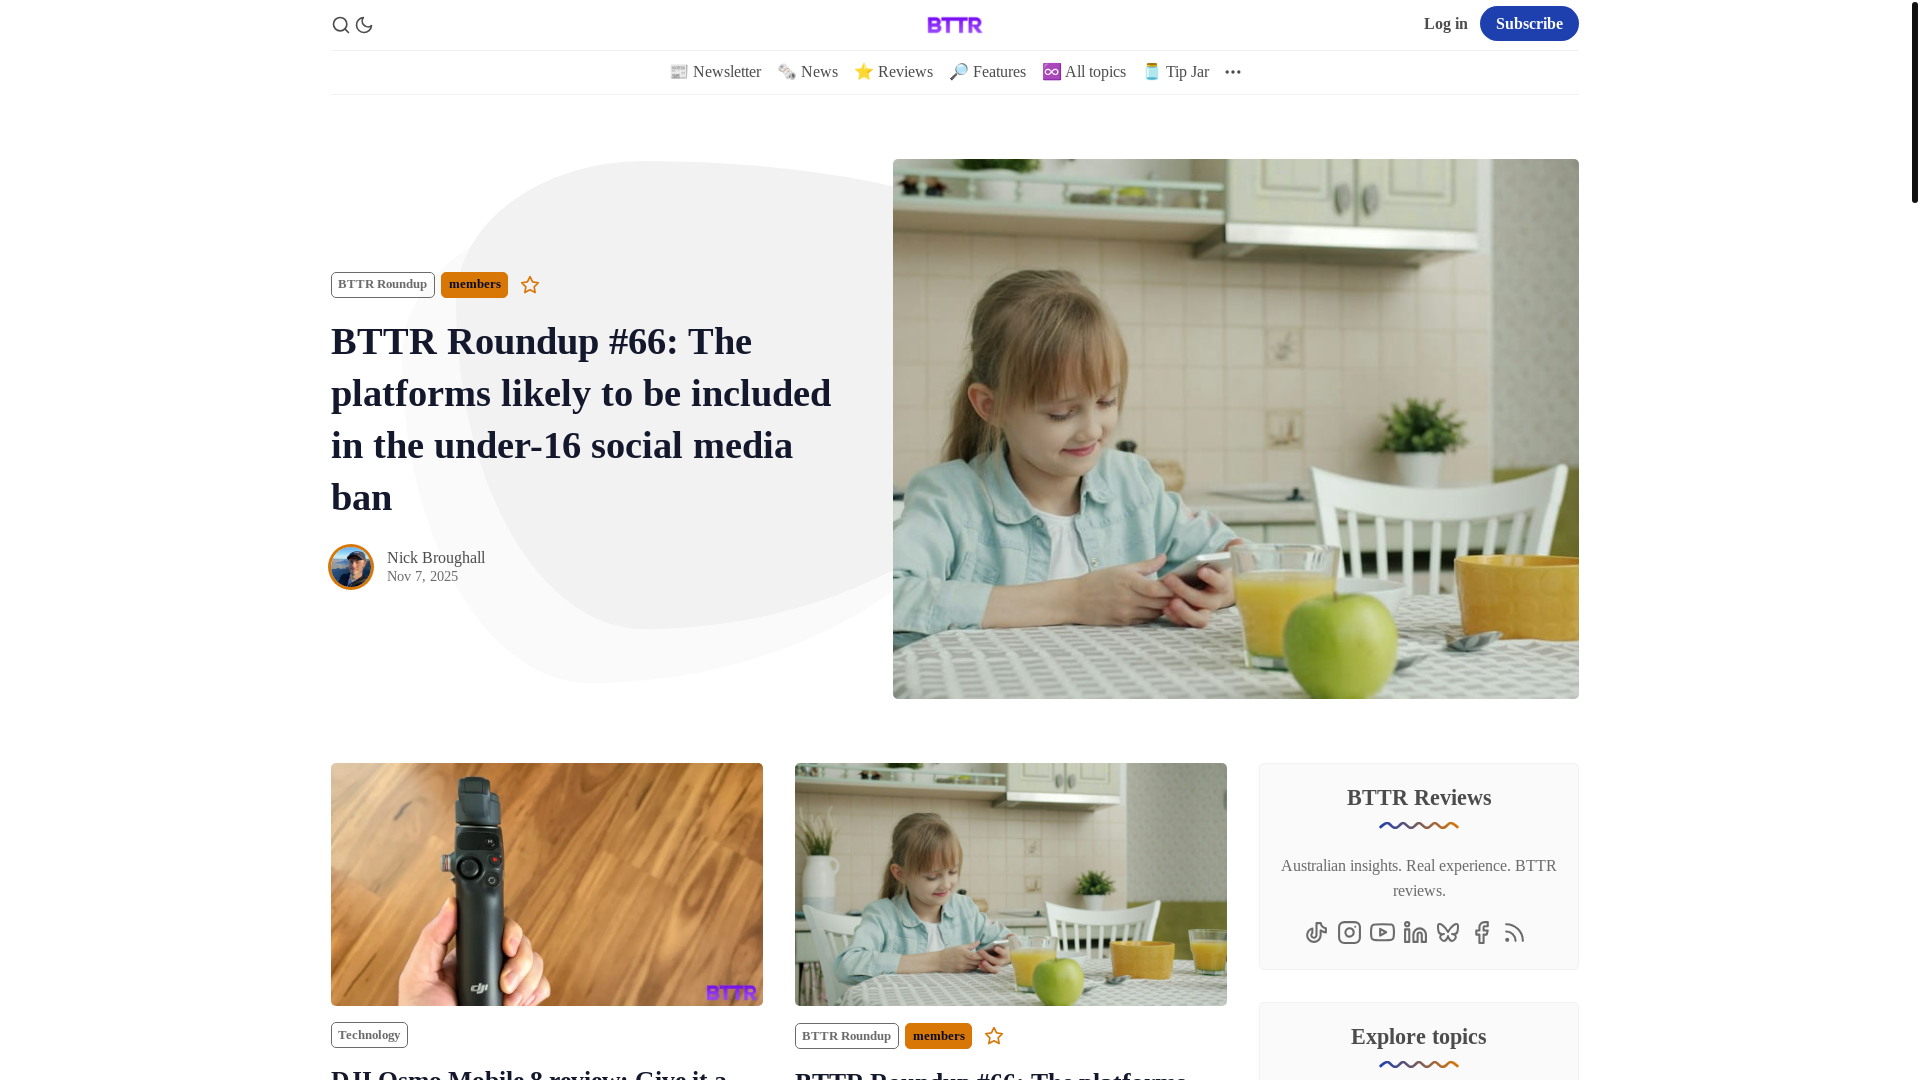Open the YouTube social icon
The width and height of the screenshot is (1920, 1080).
click(1382, 932)
